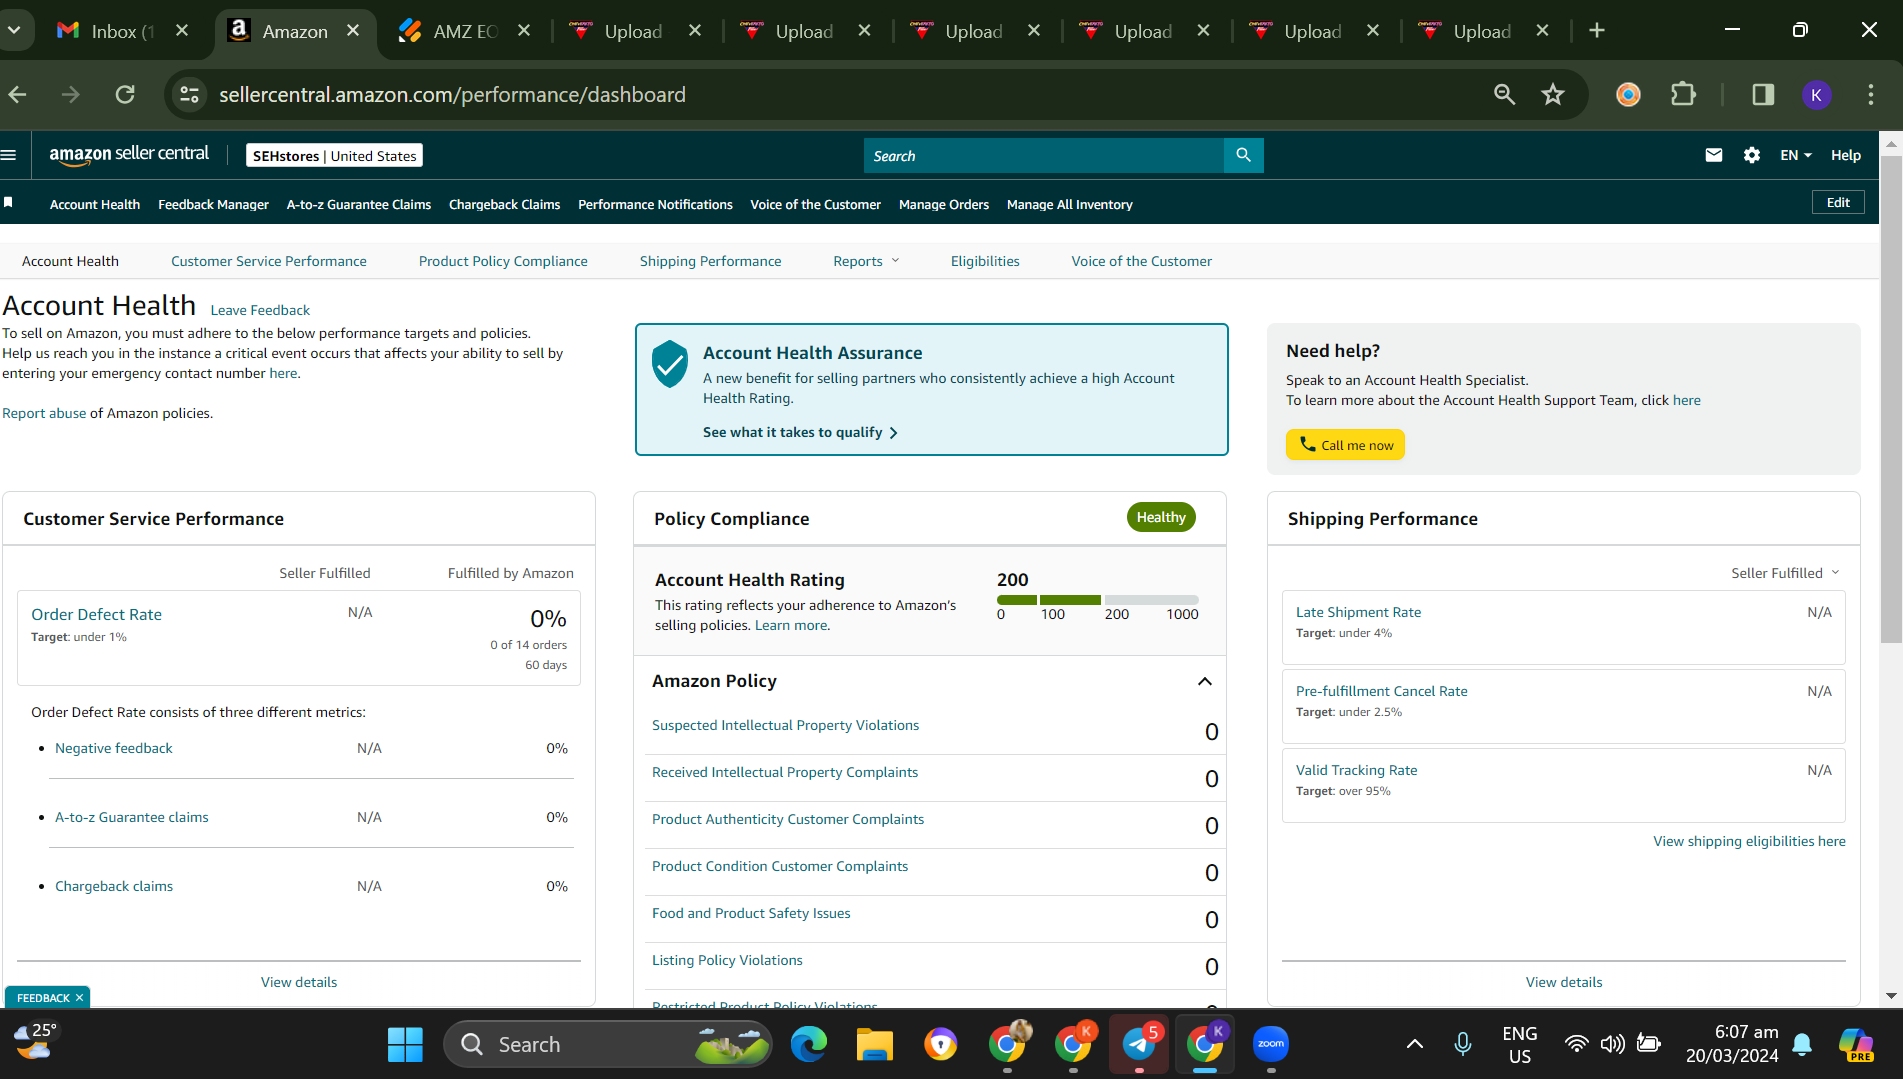The height and width of the screenshot is (1079, 1903).
Task: Open the Windows Start menu
Action: coord(405,1044)
